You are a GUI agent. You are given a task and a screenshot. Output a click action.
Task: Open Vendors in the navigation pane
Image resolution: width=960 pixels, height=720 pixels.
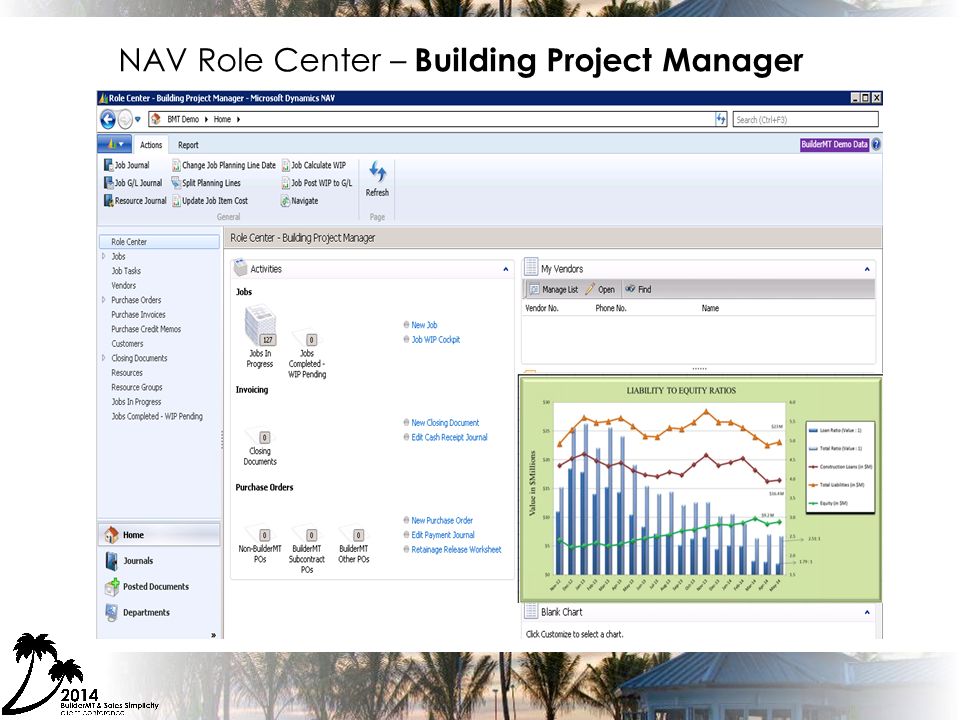[x=124, y=285]
